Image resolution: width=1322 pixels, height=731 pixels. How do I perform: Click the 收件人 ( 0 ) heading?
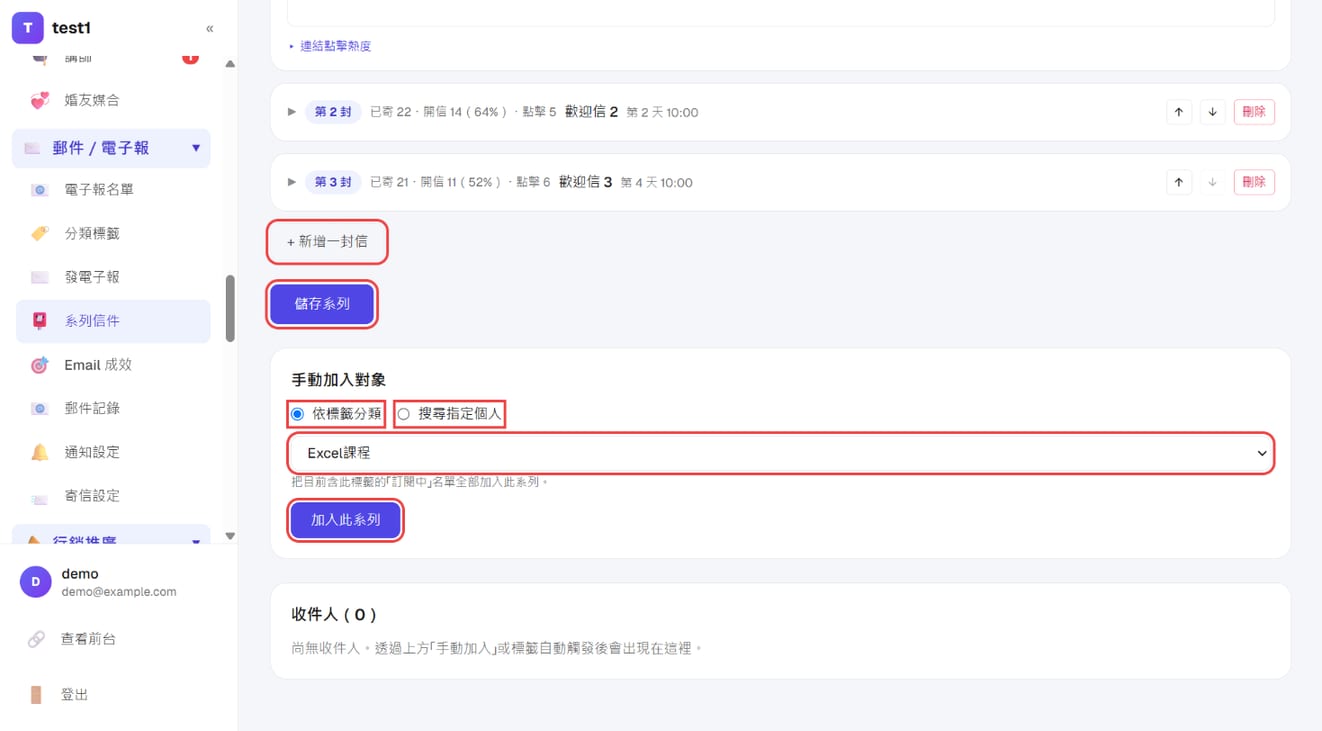coord(334,615)
